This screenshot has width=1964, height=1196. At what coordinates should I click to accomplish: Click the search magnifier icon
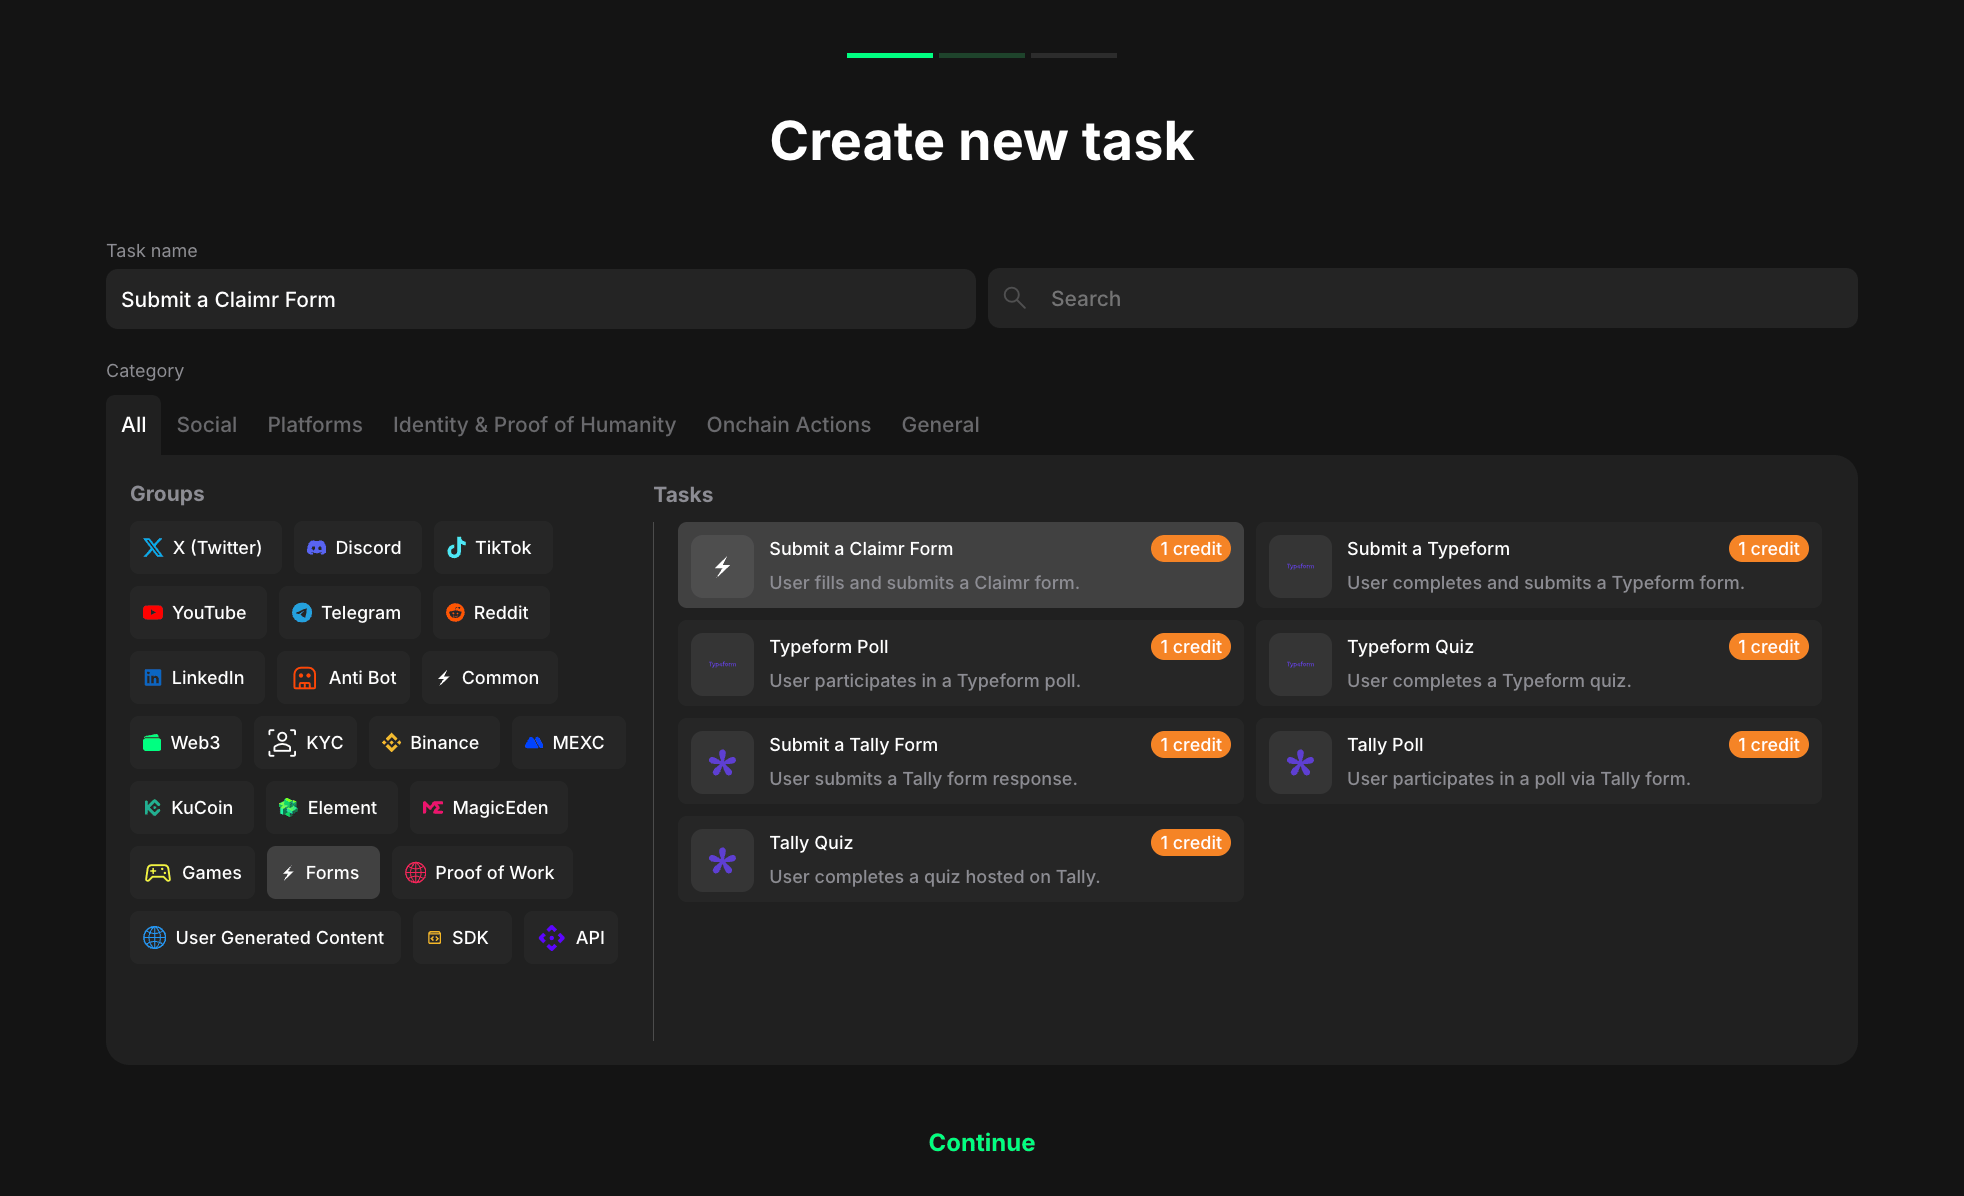[1015, 298]
